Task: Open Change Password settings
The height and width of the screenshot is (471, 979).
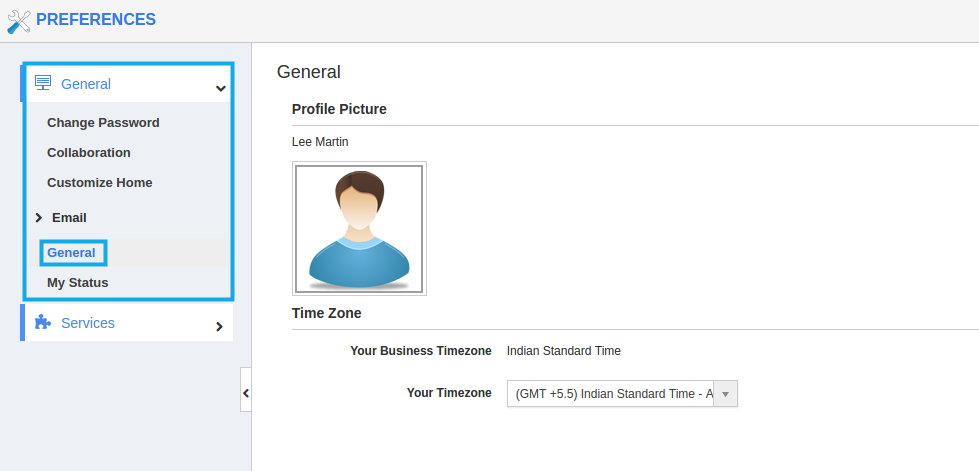Action: point(103,122)
